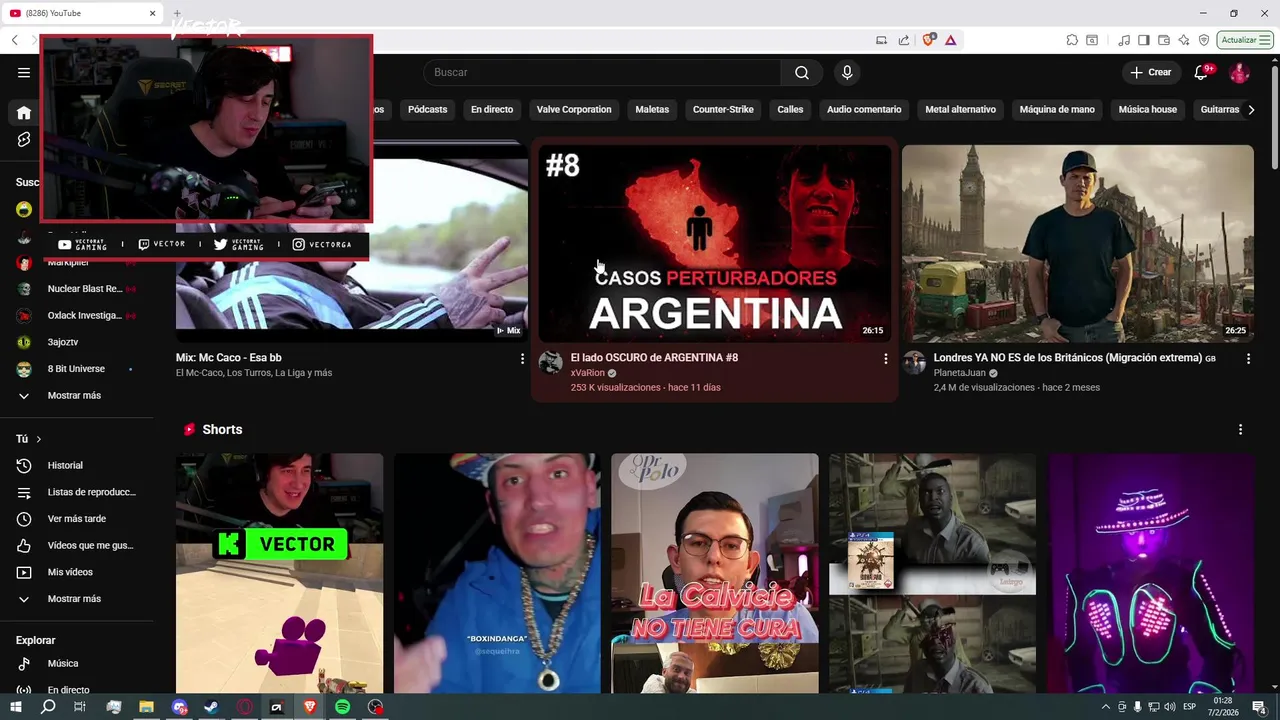Open PlanetaJuan channel link
1280x720 pixels.
pyautogui.click(x=960, y=373)
